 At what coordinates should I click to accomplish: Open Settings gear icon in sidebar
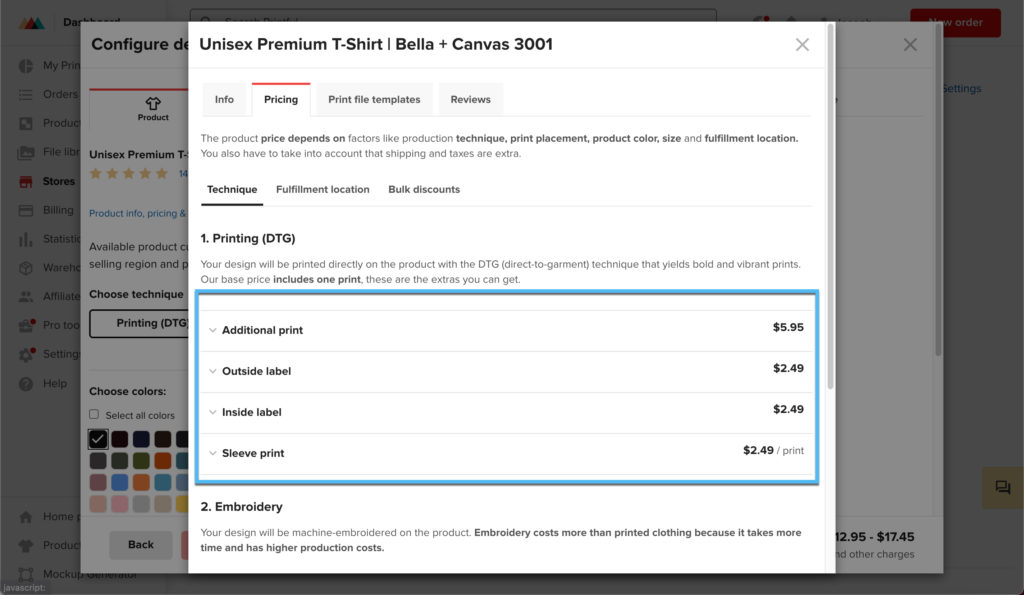coord(26,355)
